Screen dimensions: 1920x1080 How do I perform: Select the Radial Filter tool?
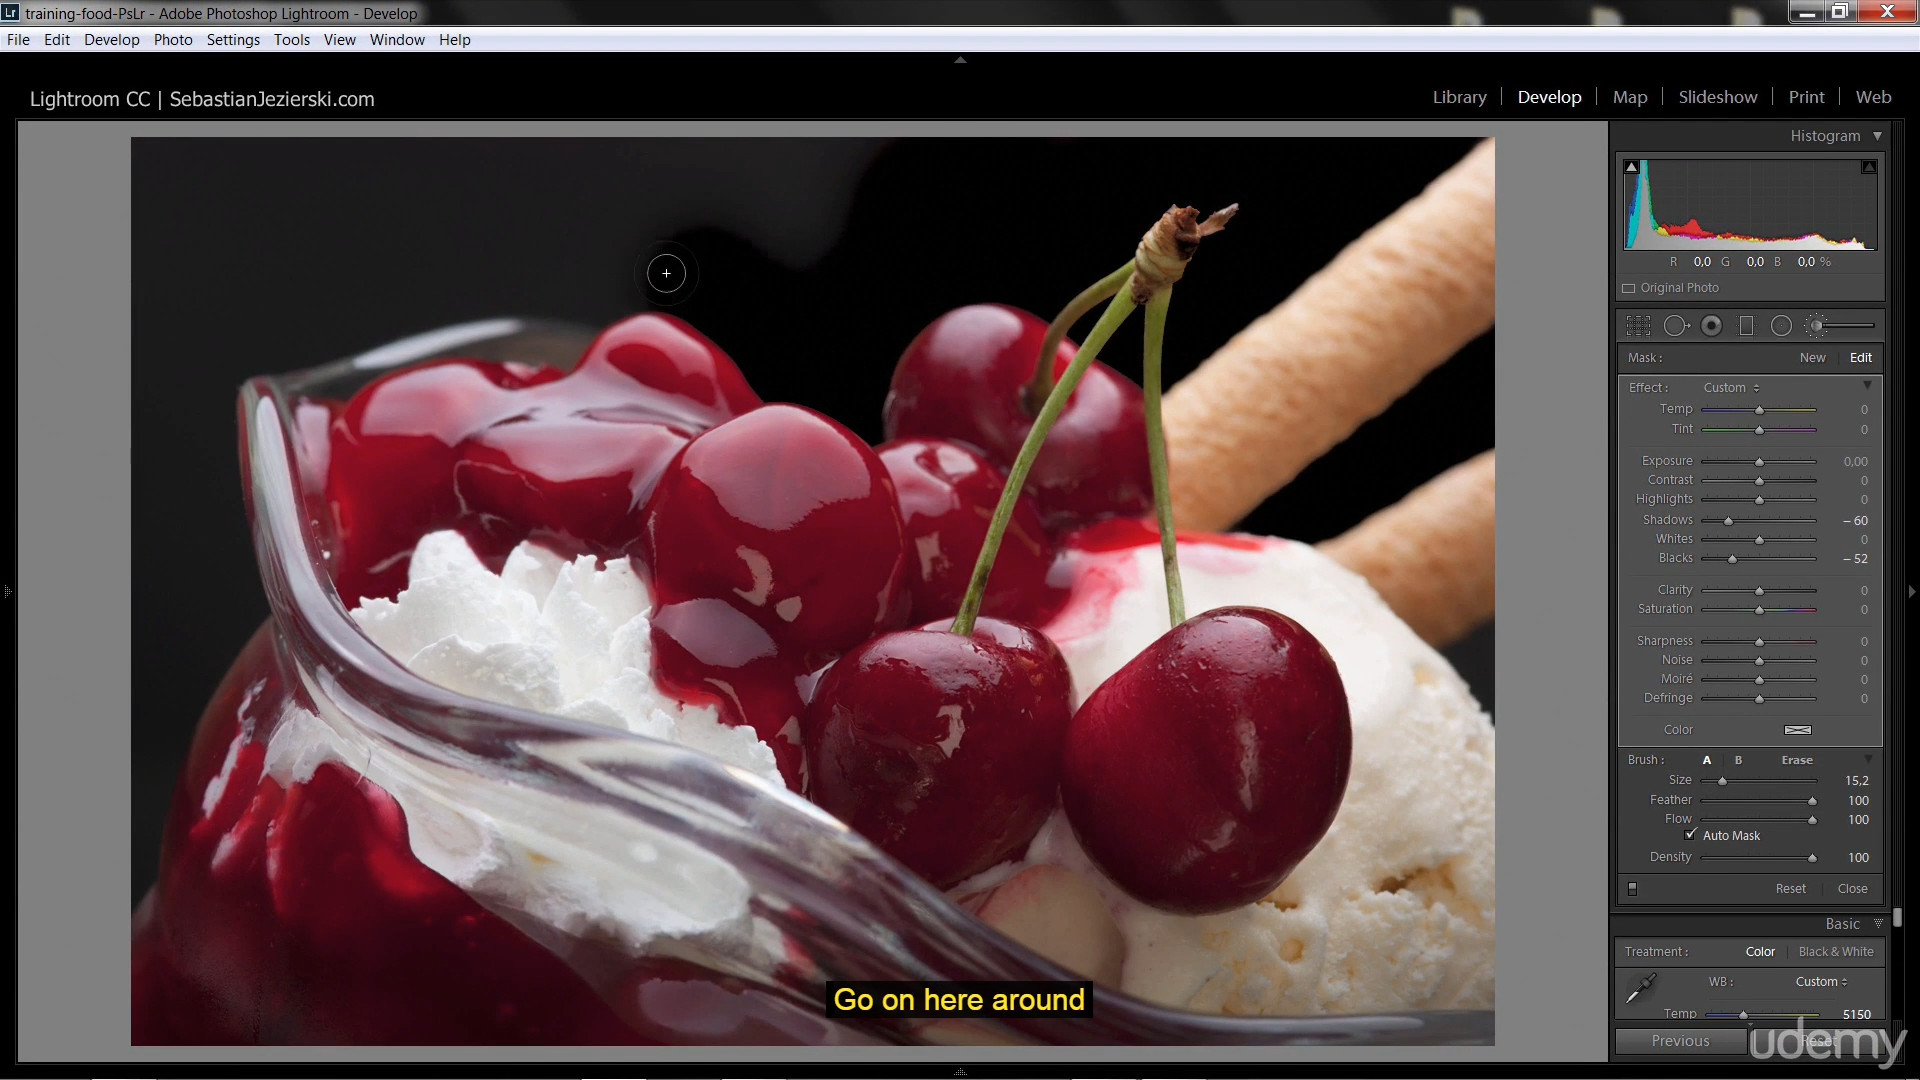(1781, 326)
